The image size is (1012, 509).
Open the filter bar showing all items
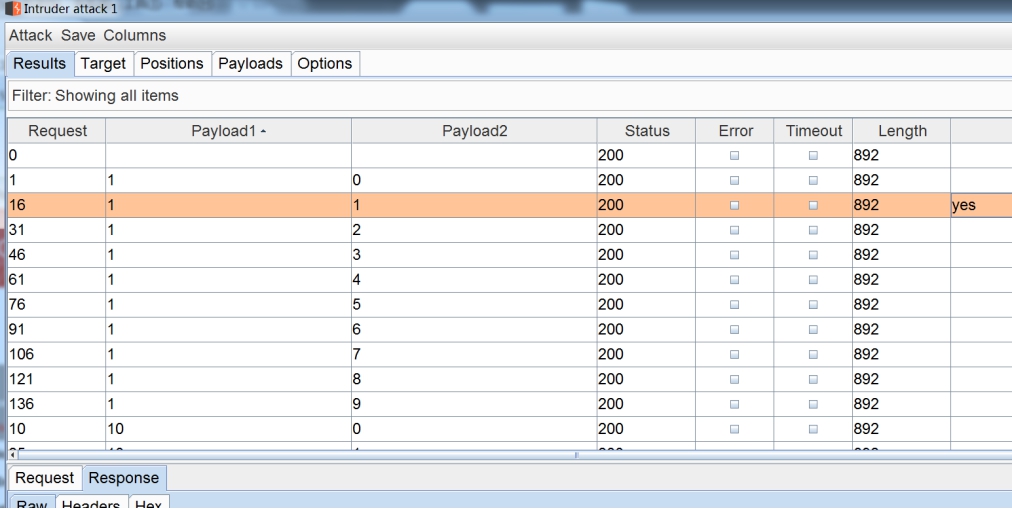pyautogui.click(x=510, y=95)
